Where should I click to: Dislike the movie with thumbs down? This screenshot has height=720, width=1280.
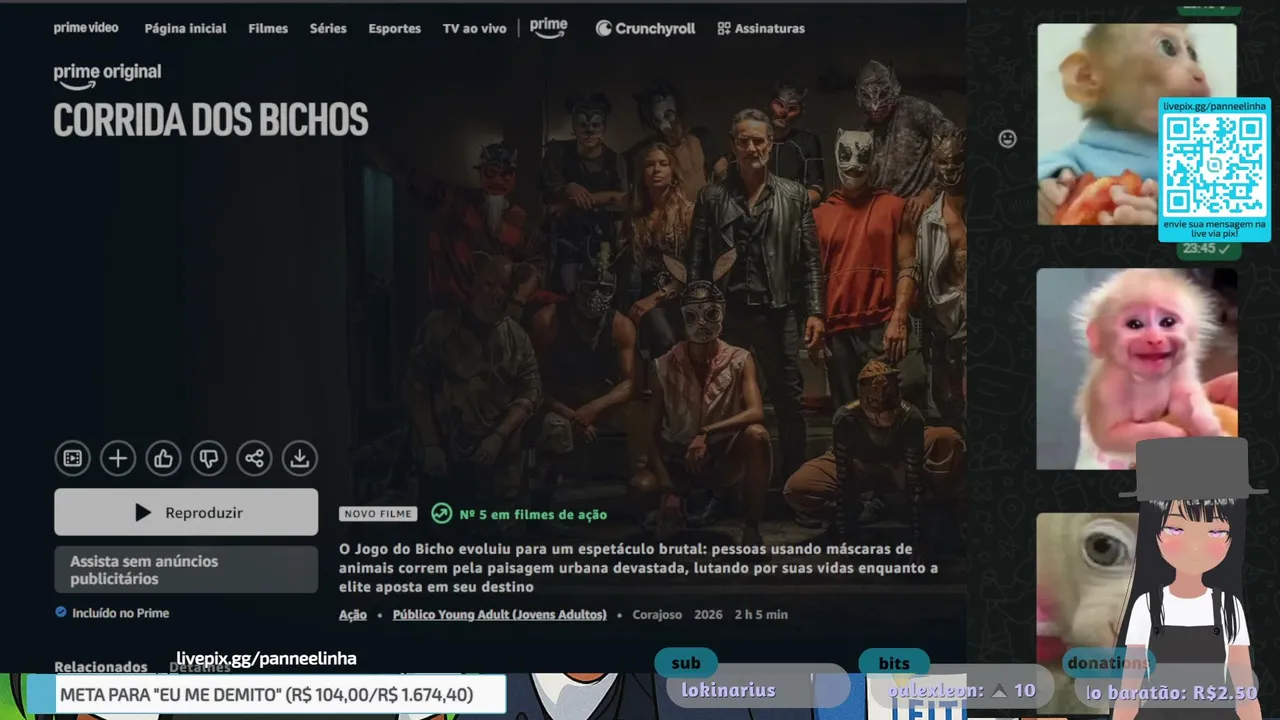(x=208, y=458)
